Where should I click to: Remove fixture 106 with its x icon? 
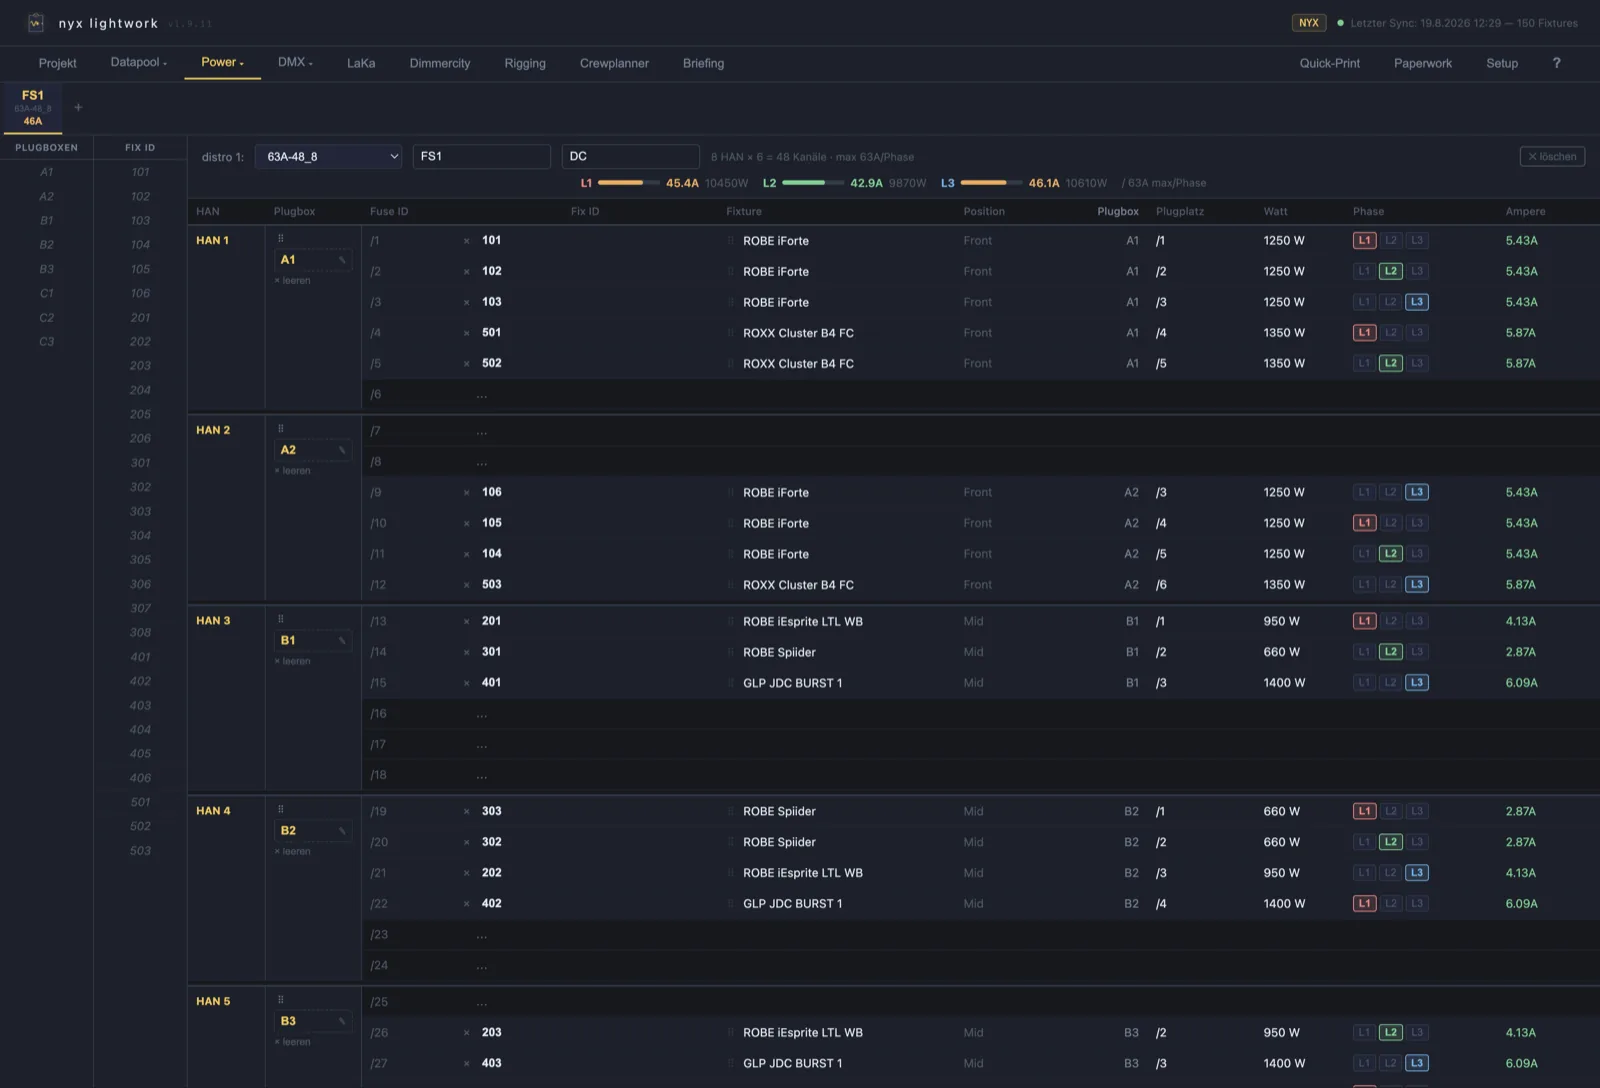[x=466, y=493]
